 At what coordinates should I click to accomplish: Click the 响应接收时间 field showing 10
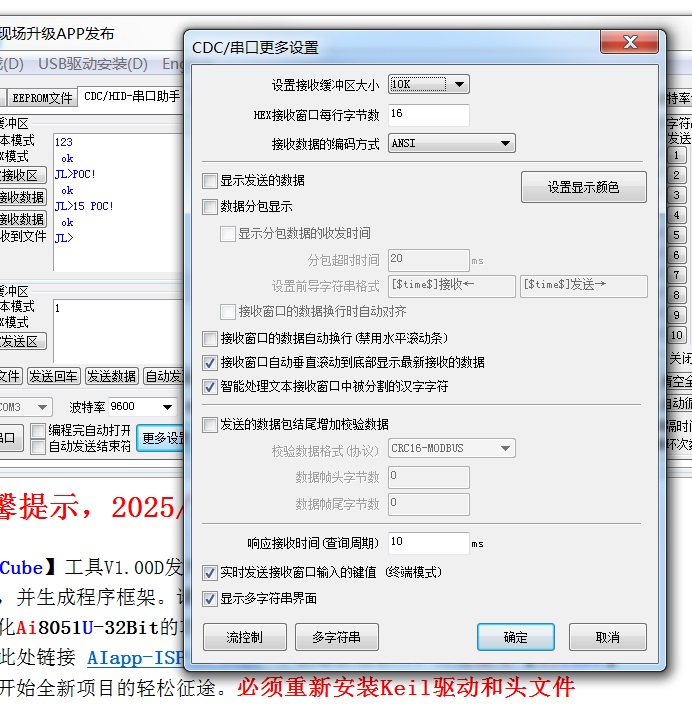point(429,543)
